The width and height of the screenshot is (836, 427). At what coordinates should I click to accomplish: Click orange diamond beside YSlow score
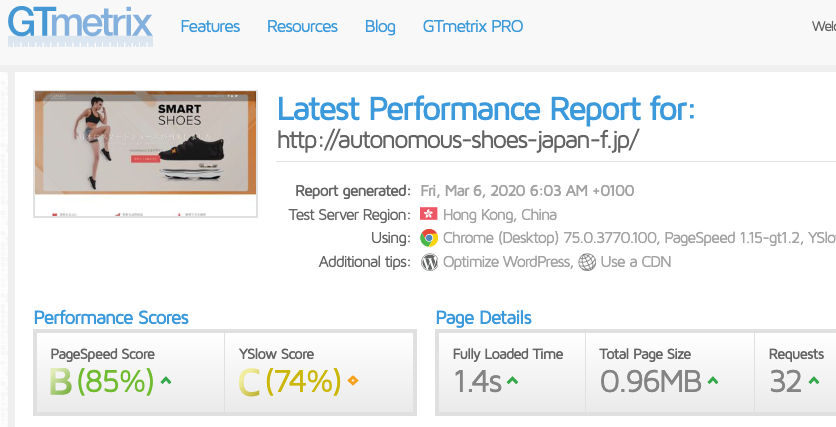tap(353, 381)
